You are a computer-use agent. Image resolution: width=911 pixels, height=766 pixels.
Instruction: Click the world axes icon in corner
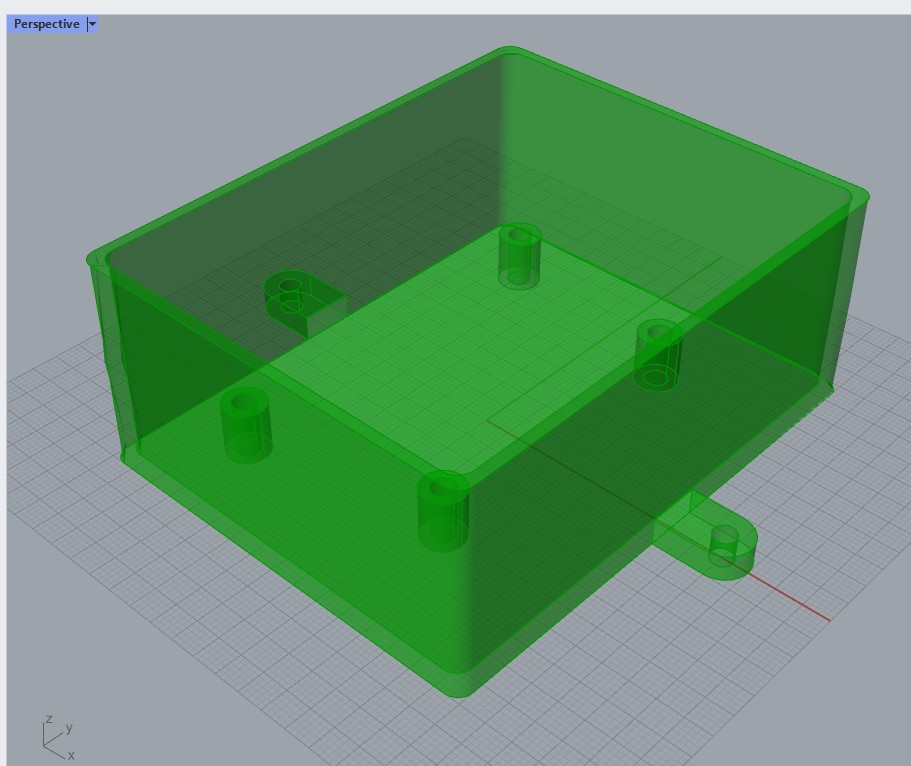click(58, 738)
